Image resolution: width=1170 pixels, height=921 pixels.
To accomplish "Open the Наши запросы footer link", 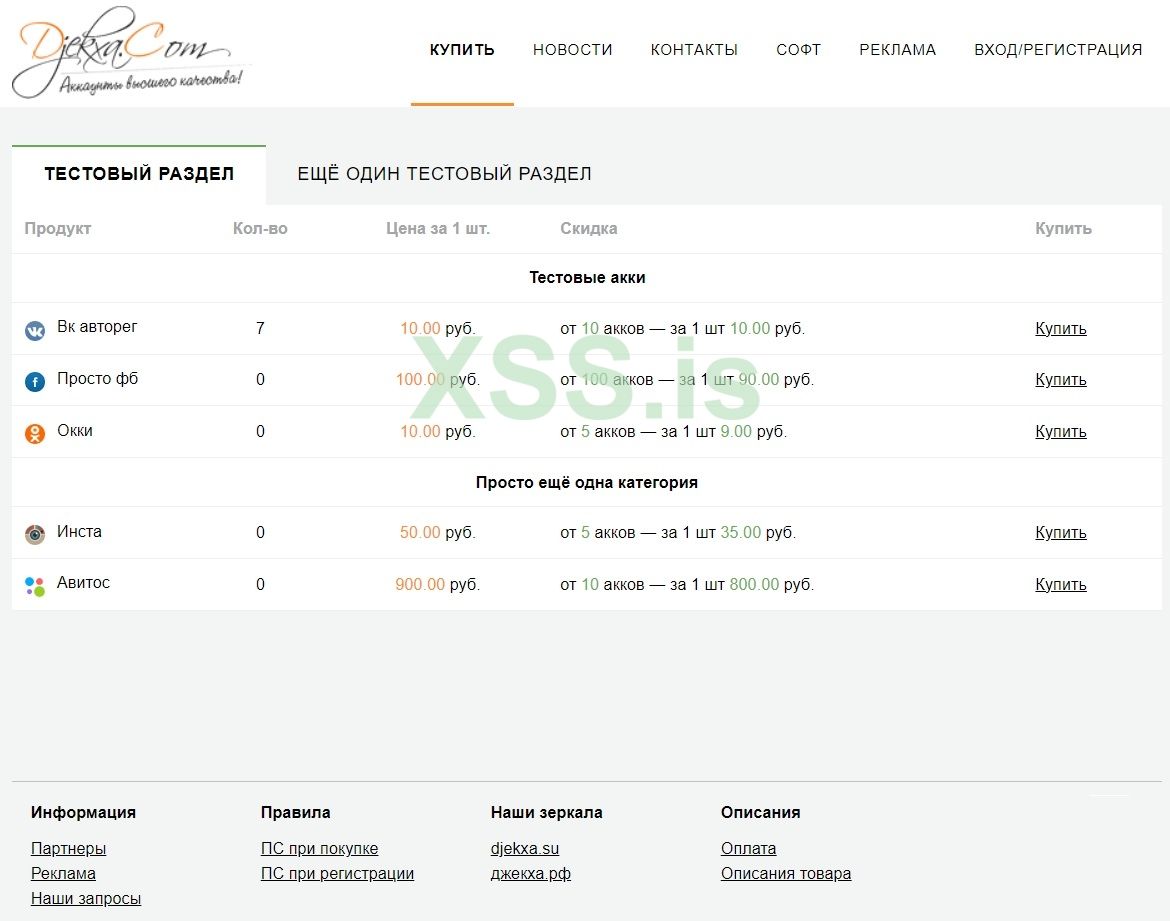I will (86, 899).
